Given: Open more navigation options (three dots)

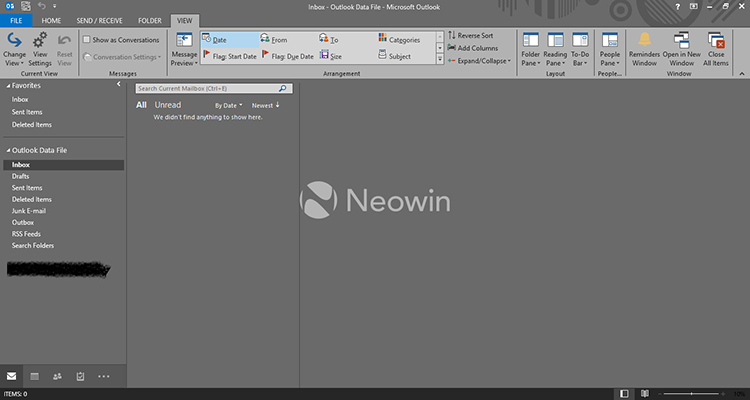Looking at the screenshot, I should [x=104, y=377].
